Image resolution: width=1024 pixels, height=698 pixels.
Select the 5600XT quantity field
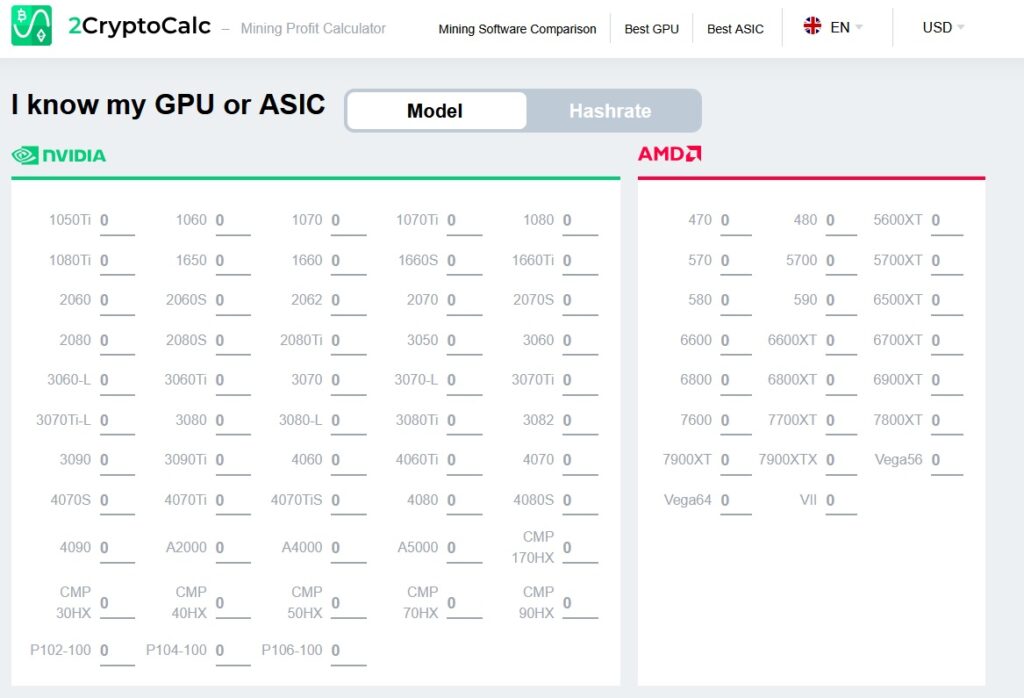(947, 221)
